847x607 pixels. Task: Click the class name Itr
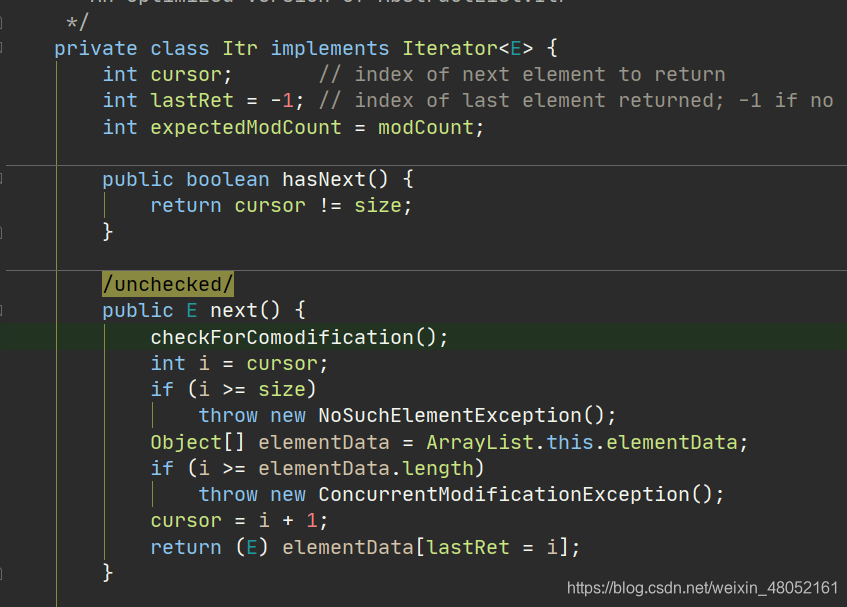tap(240, 49)
